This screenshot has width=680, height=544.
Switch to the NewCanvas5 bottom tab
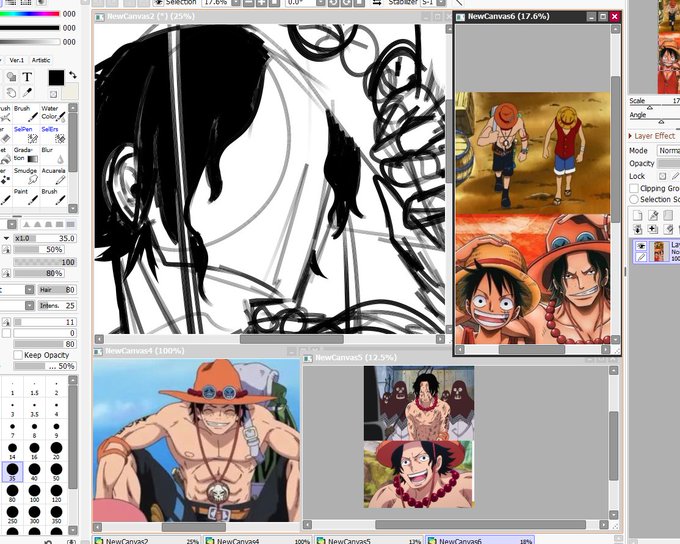(x=369, y=540)
